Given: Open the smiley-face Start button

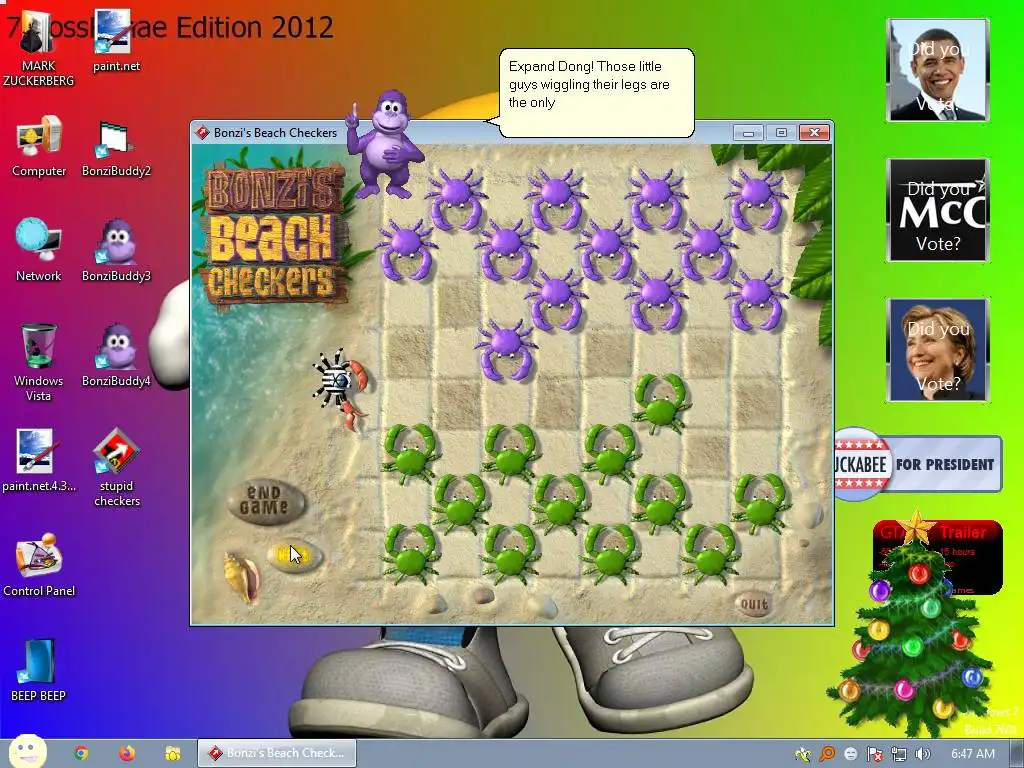Looking at the screenshot, I should pos(27,752).
